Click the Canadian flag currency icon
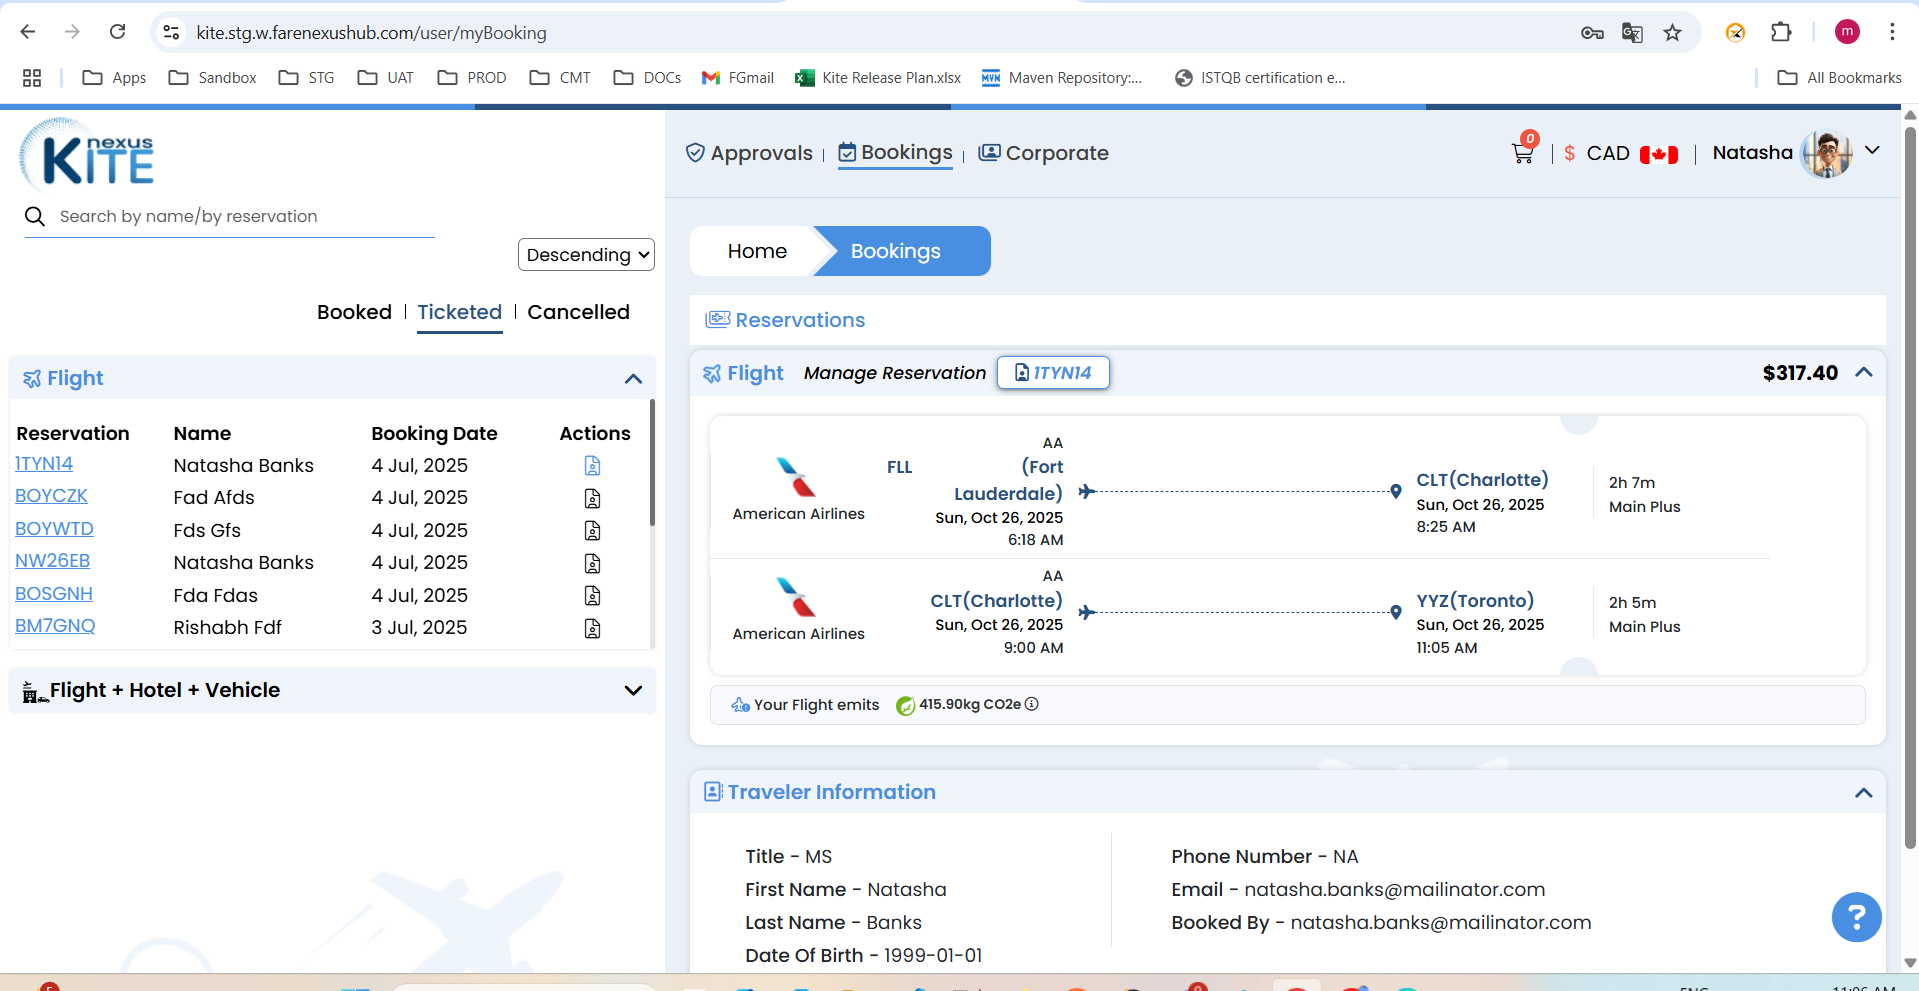This screenshot has height=991, width=1919. 1659,154
